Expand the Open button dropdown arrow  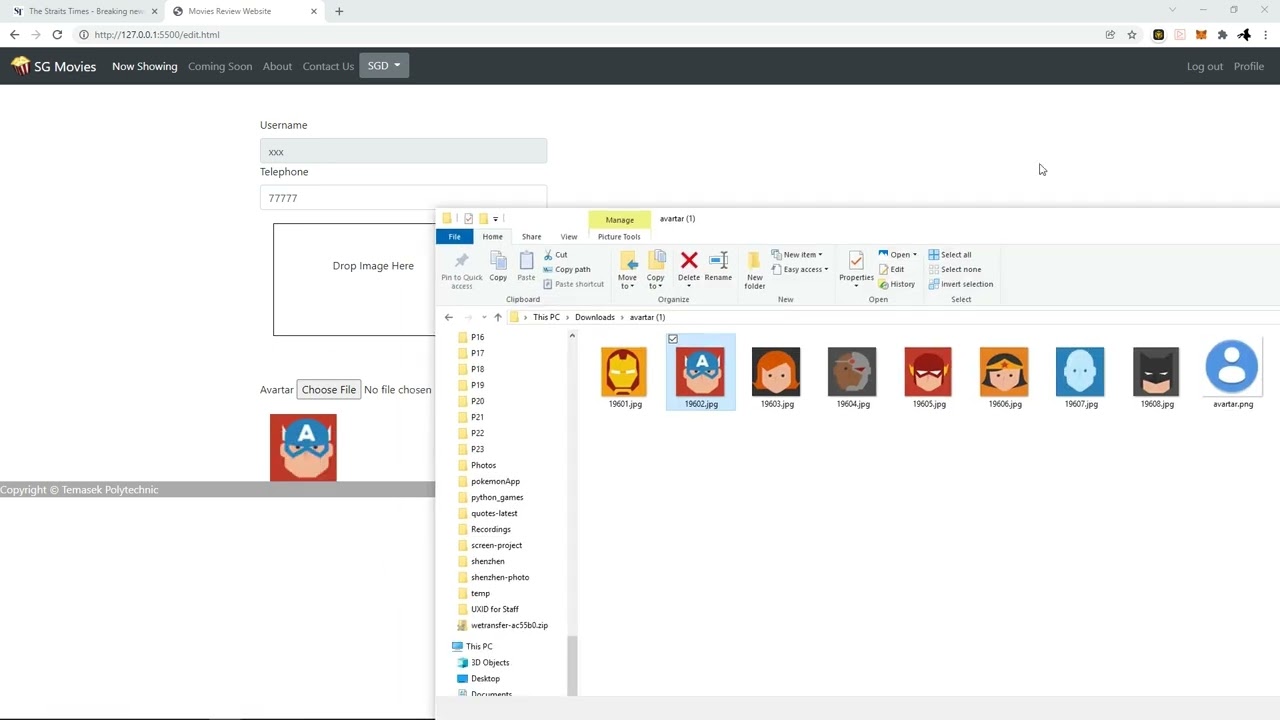(x=915, y=255)
